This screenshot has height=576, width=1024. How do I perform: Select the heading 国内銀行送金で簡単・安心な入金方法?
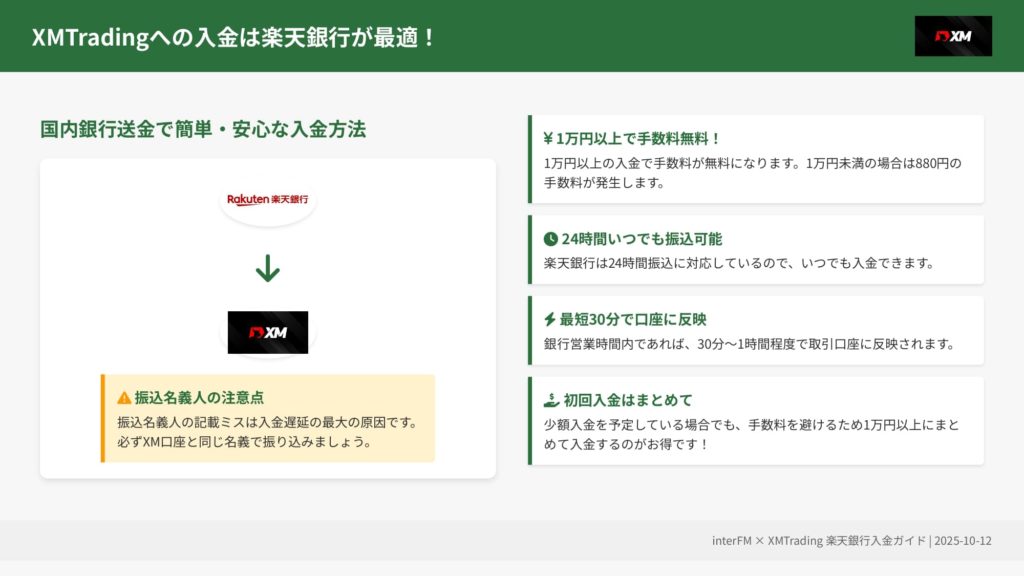point(203,129)
